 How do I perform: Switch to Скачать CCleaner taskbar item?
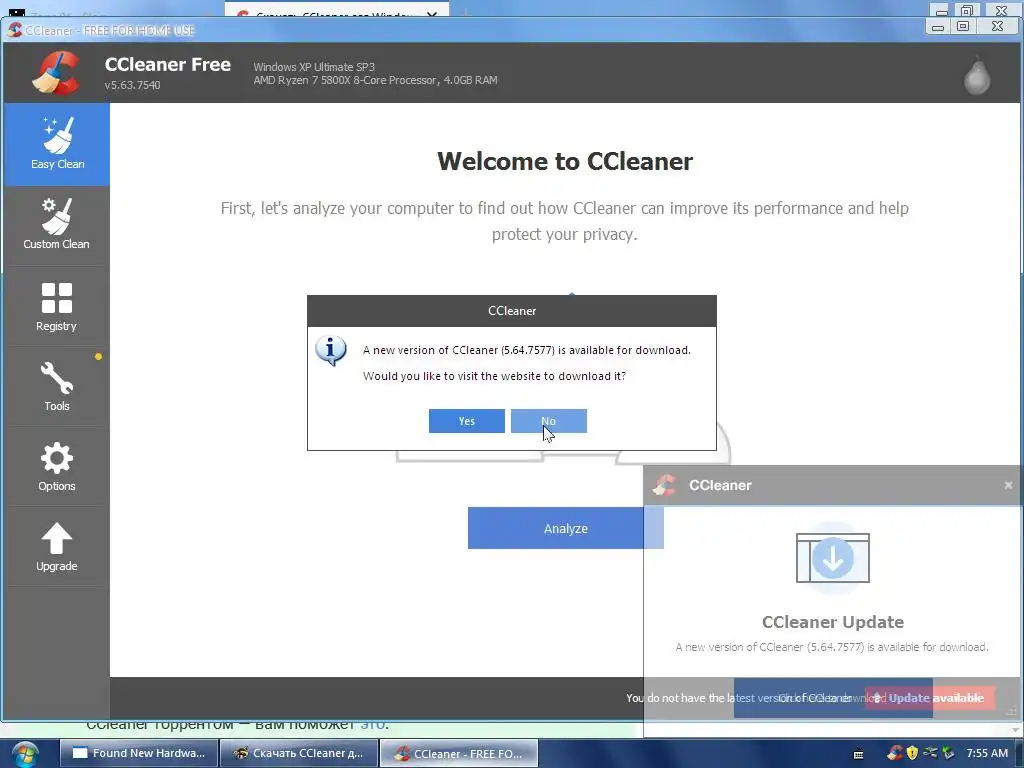tap(299, 753)
